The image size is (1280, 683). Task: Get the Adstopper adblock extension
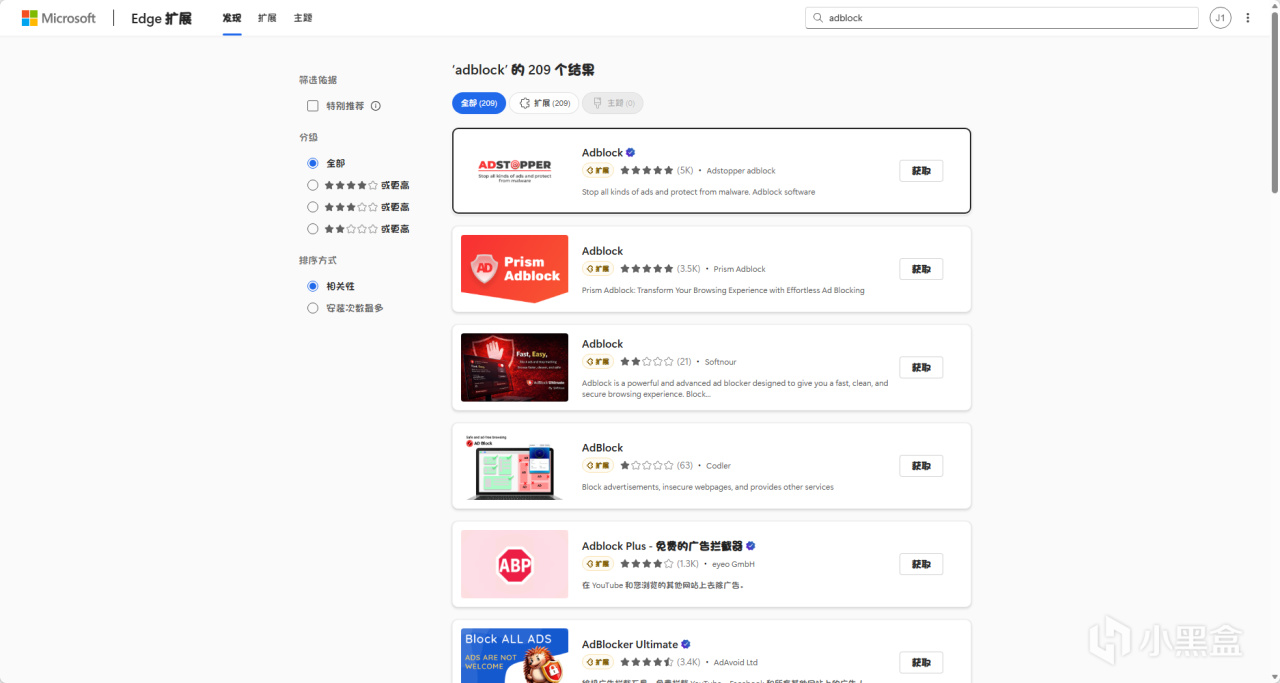tap(921, 171)
